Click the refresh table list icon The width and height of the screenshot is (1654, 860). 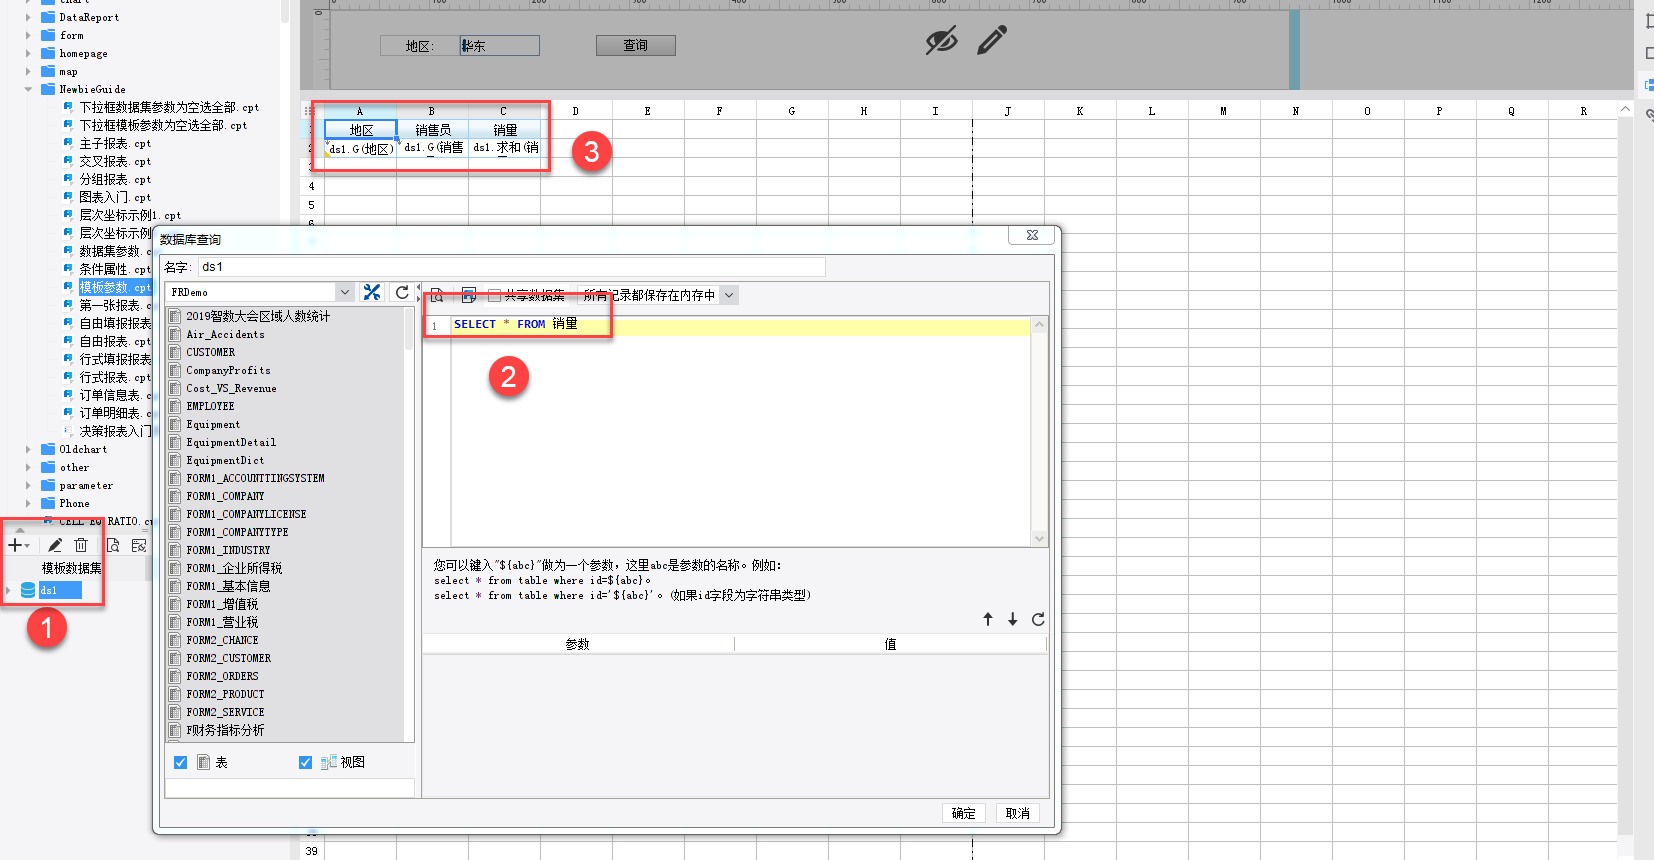tap(402, 292)
